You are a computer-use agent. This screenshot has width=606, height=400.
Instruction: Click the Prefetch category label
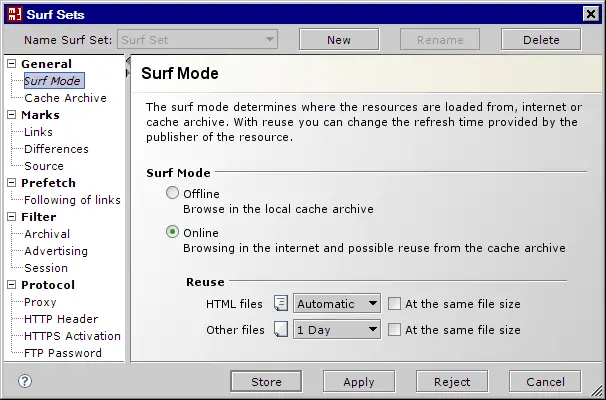point(48,182)
